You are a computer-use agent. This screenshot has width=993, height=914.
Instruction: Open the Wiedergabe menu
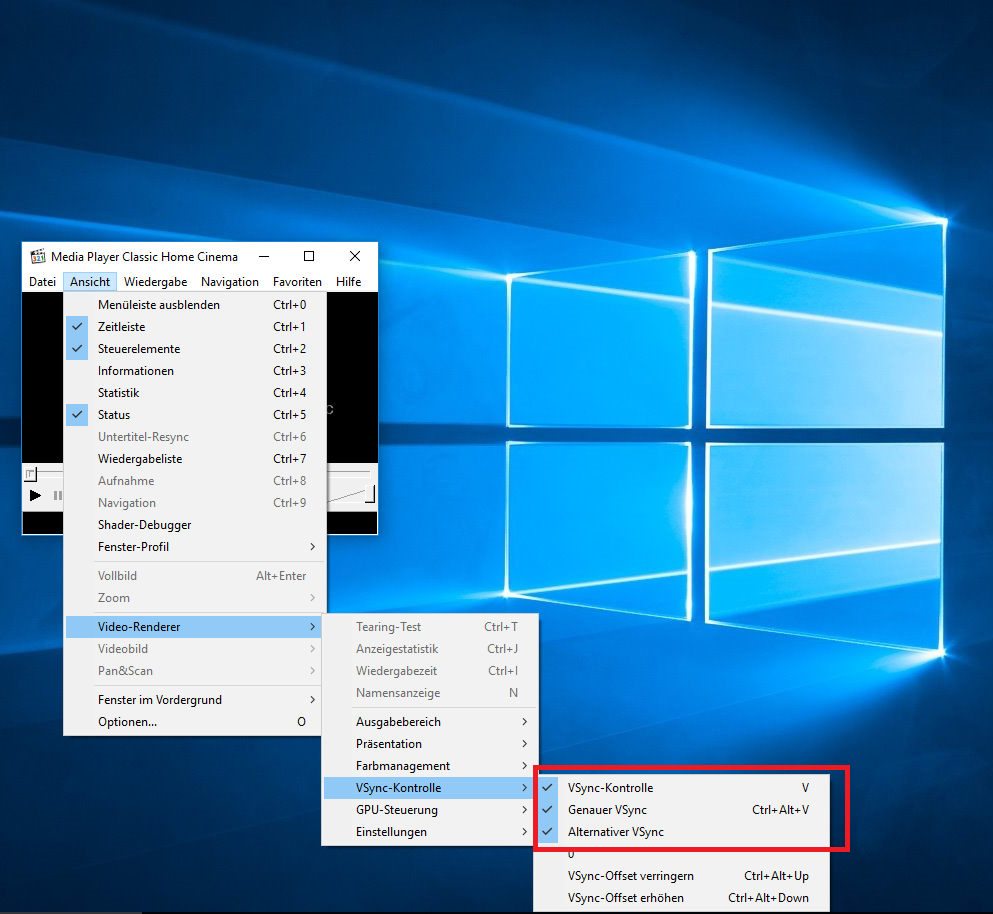(x=155, y=282)
